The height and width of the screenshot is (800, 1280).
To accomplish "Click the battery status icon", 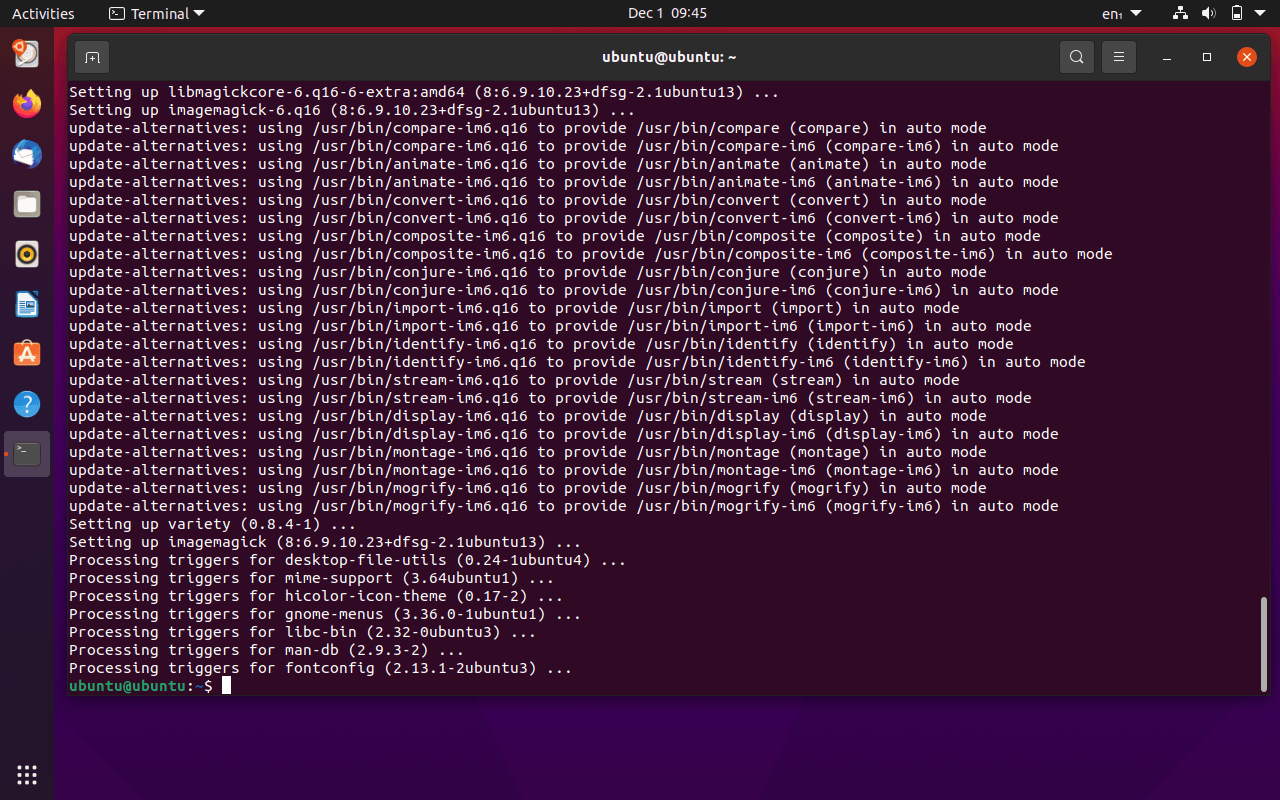I will [x=1237, y=13].
